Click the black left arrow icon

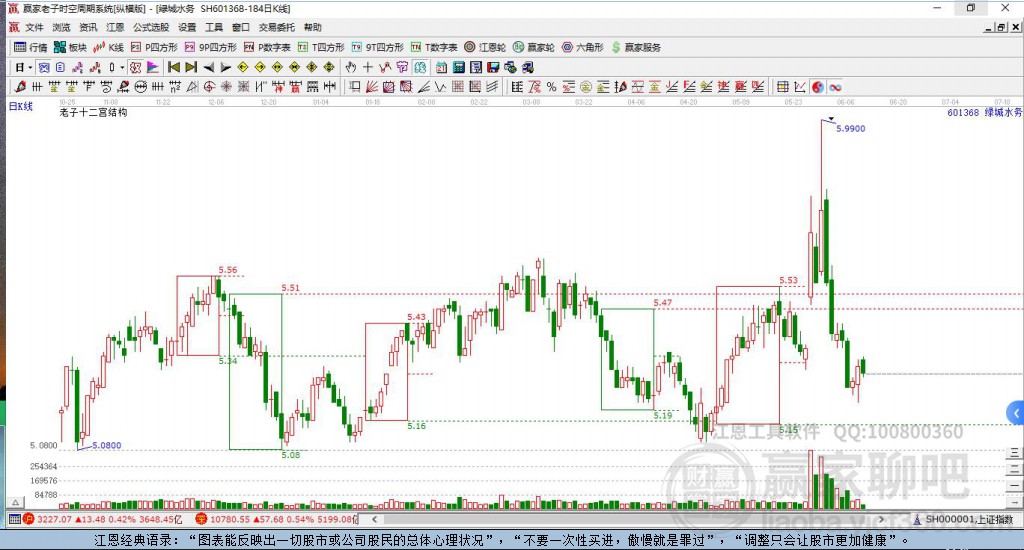(x=208, y=67)
